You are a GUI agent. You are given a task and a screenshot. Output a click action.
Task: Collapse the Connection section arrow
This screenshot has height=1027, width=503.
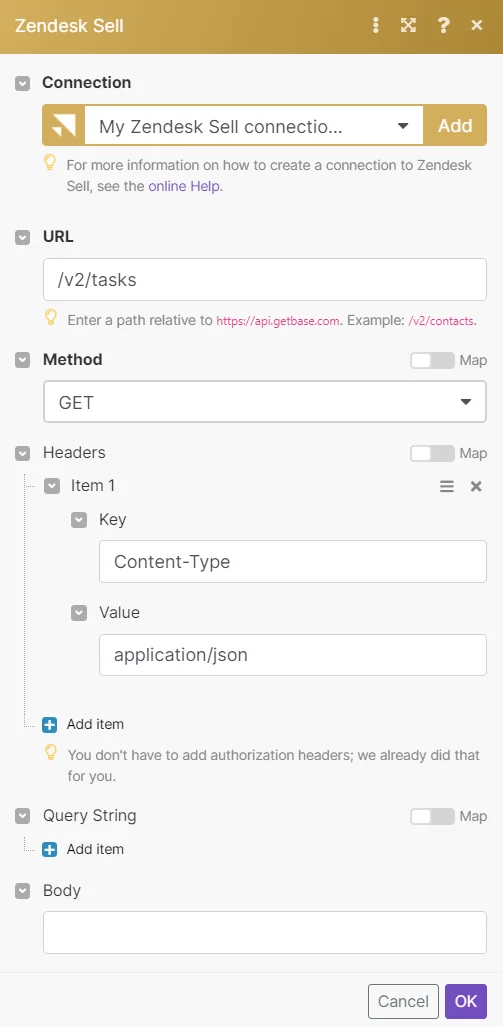point(23,83)
